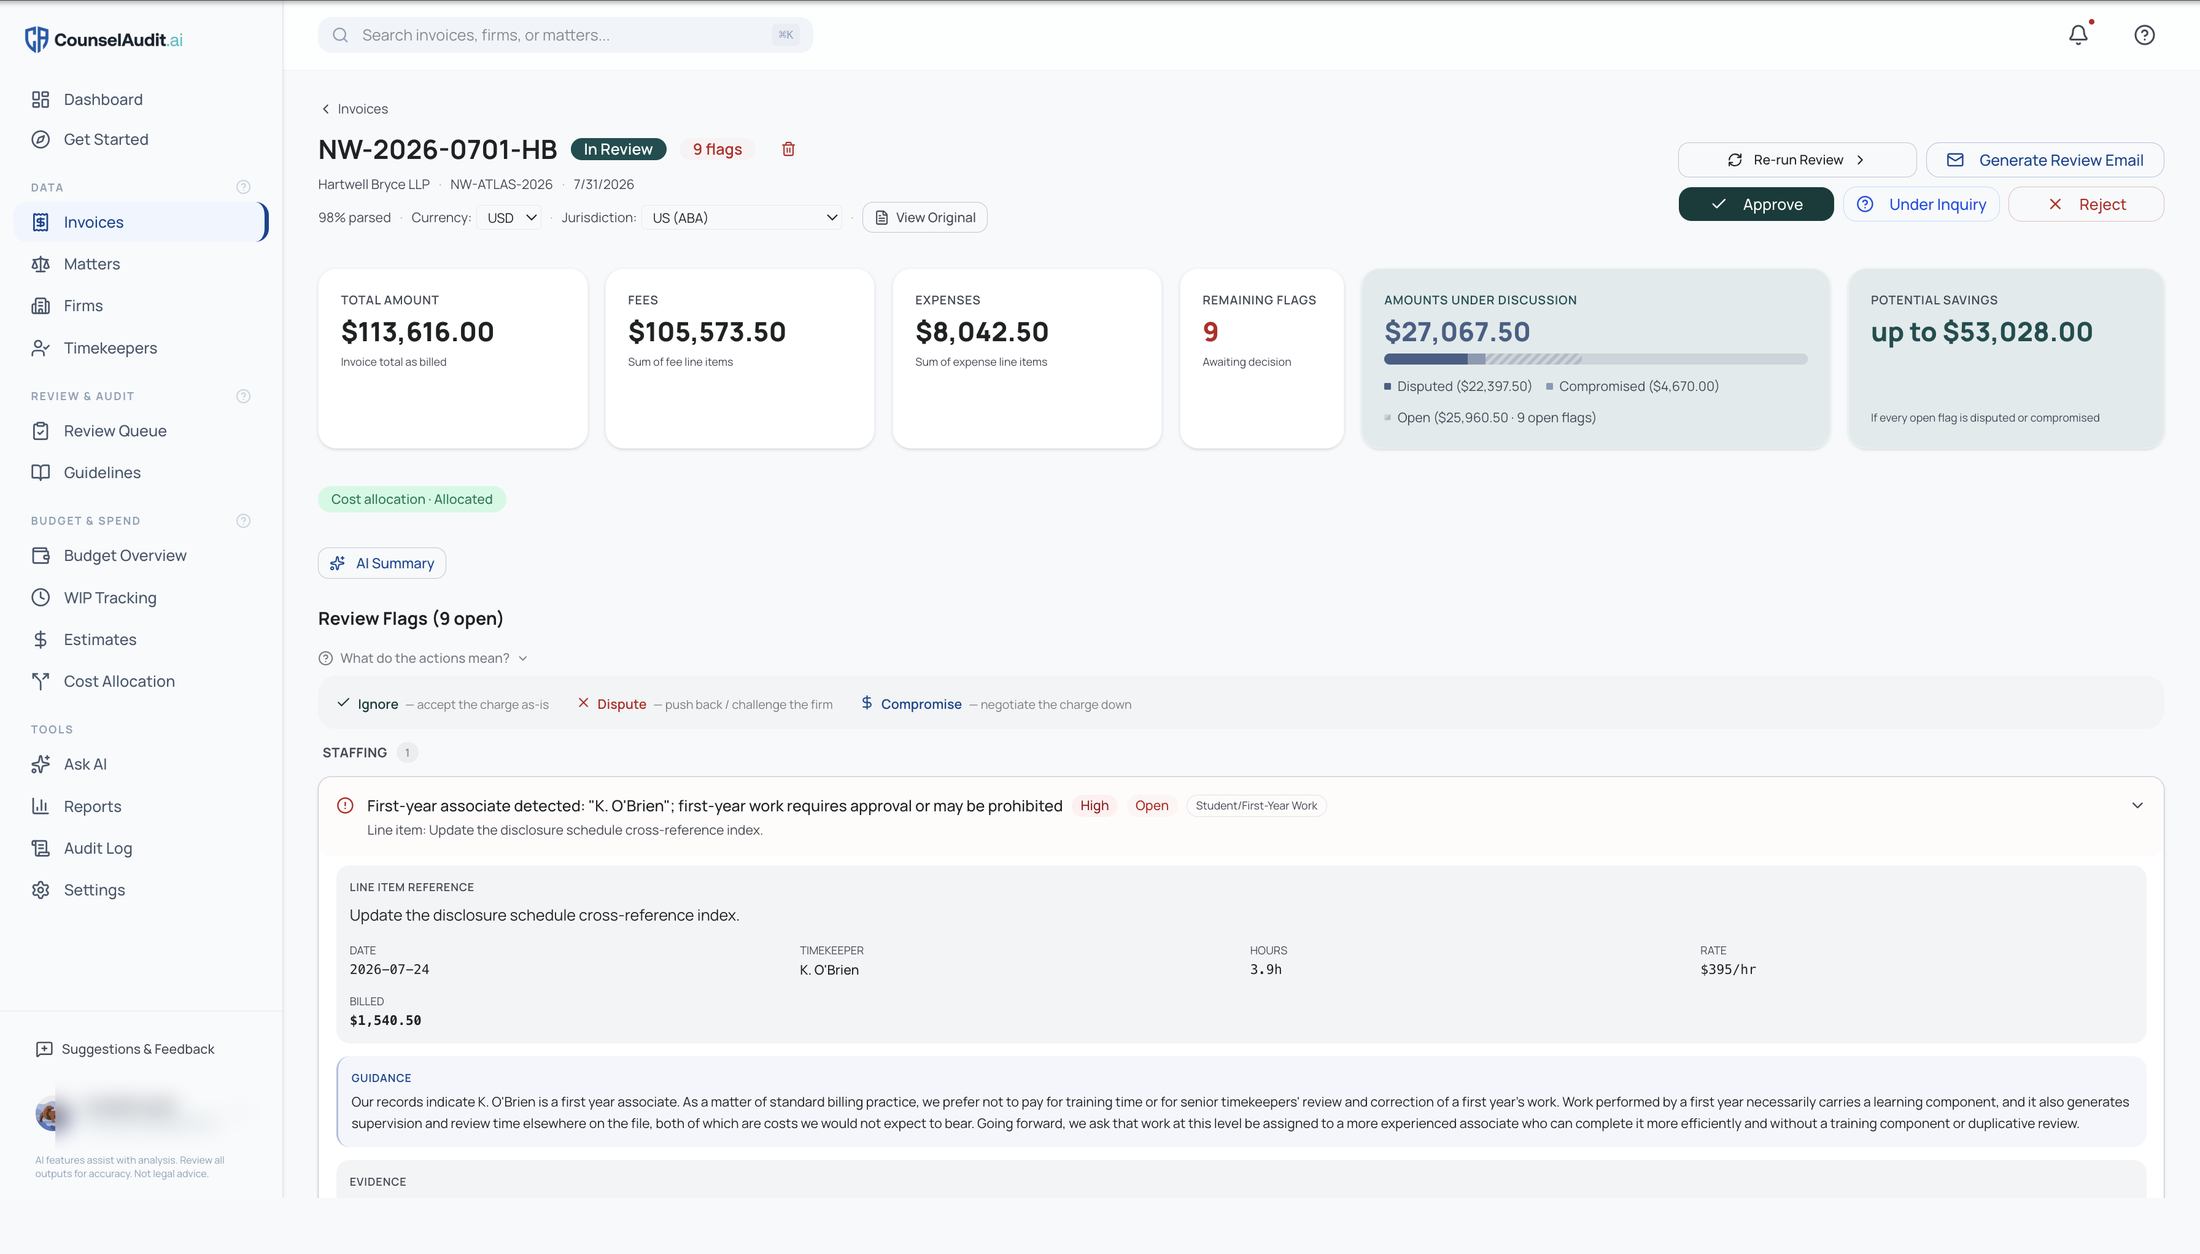The height and width of the screenshot is (1254, 2200).
Task: Open Cost Allocation page
Action: (141, 682)
